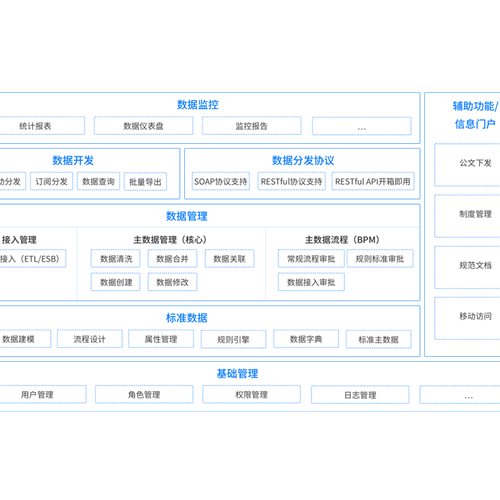Click the 数据关联 box

pyautogui.click(x=229, y=259)
